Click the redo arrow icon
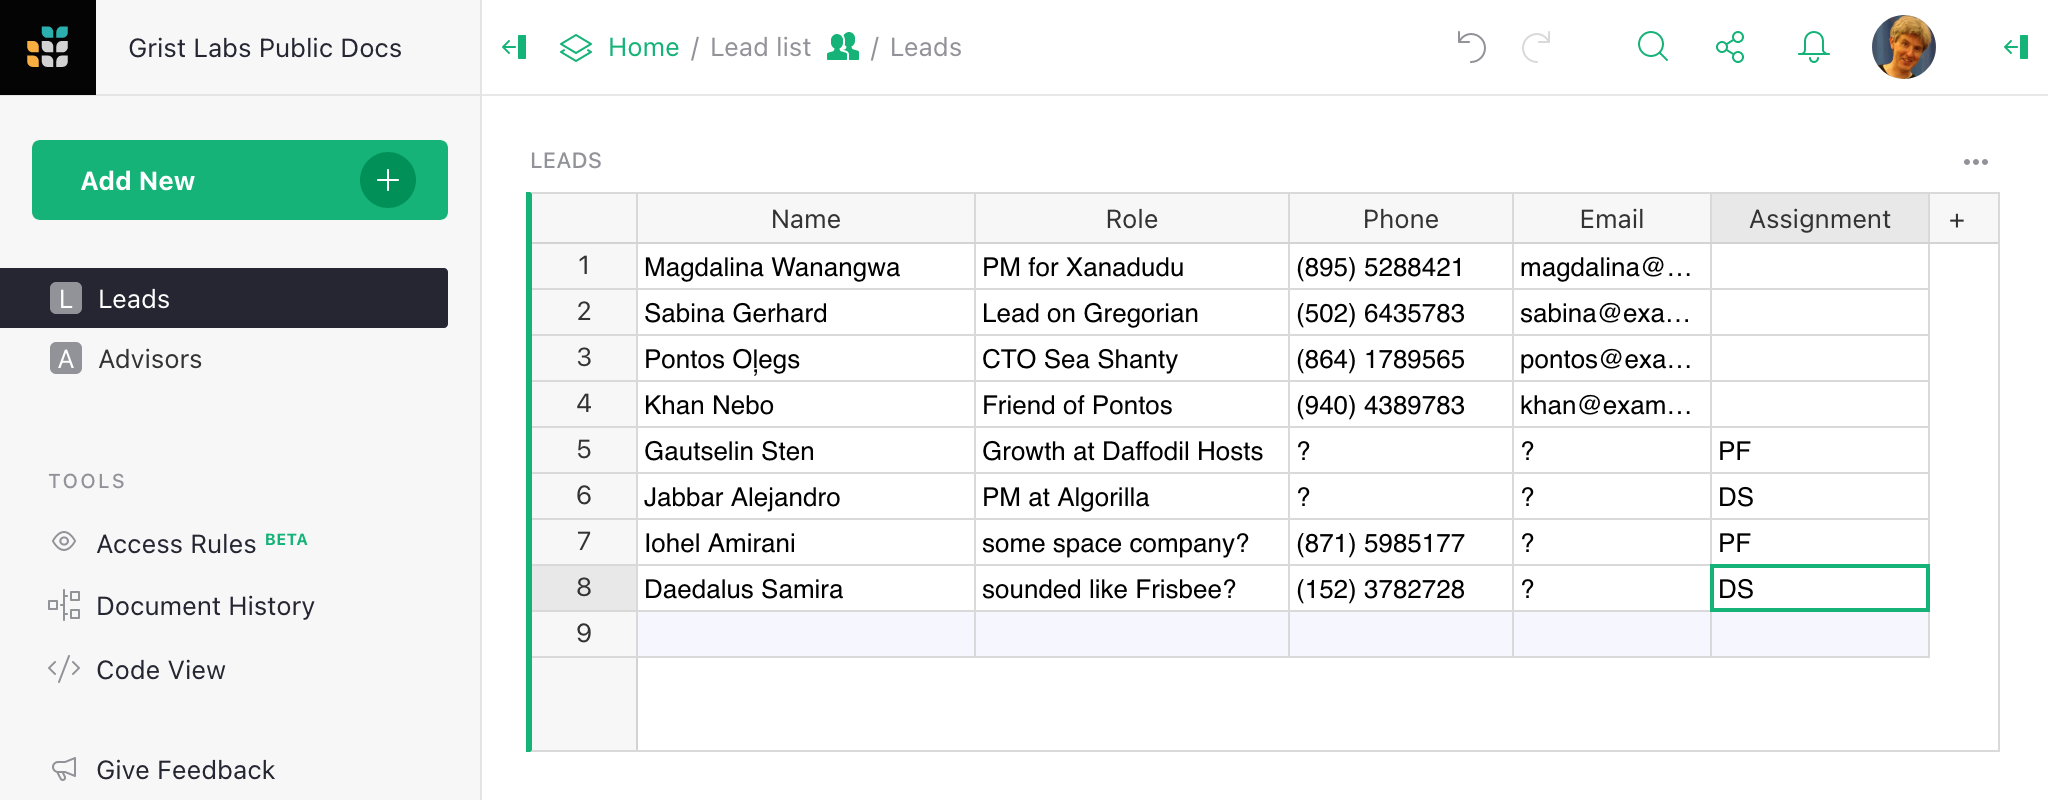Image resolution: width=2048 pixels, height=800 pixels. click(x=1536, y=47)
